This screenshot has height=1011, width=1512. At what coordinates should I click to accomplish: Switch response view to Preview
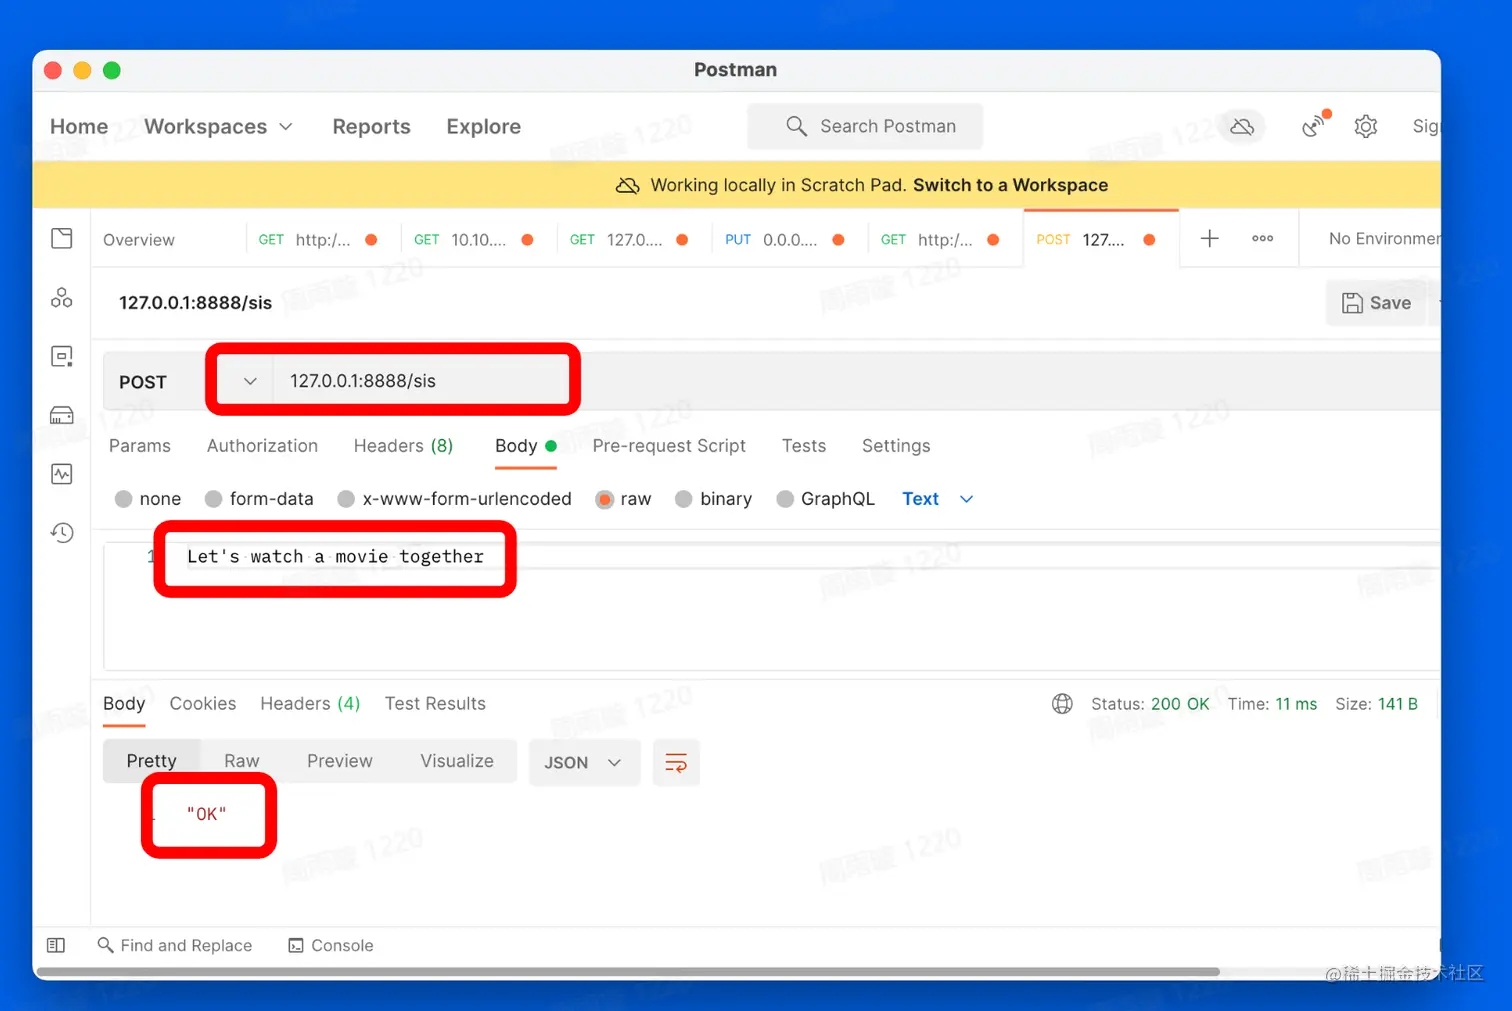(x=340, y=761)
